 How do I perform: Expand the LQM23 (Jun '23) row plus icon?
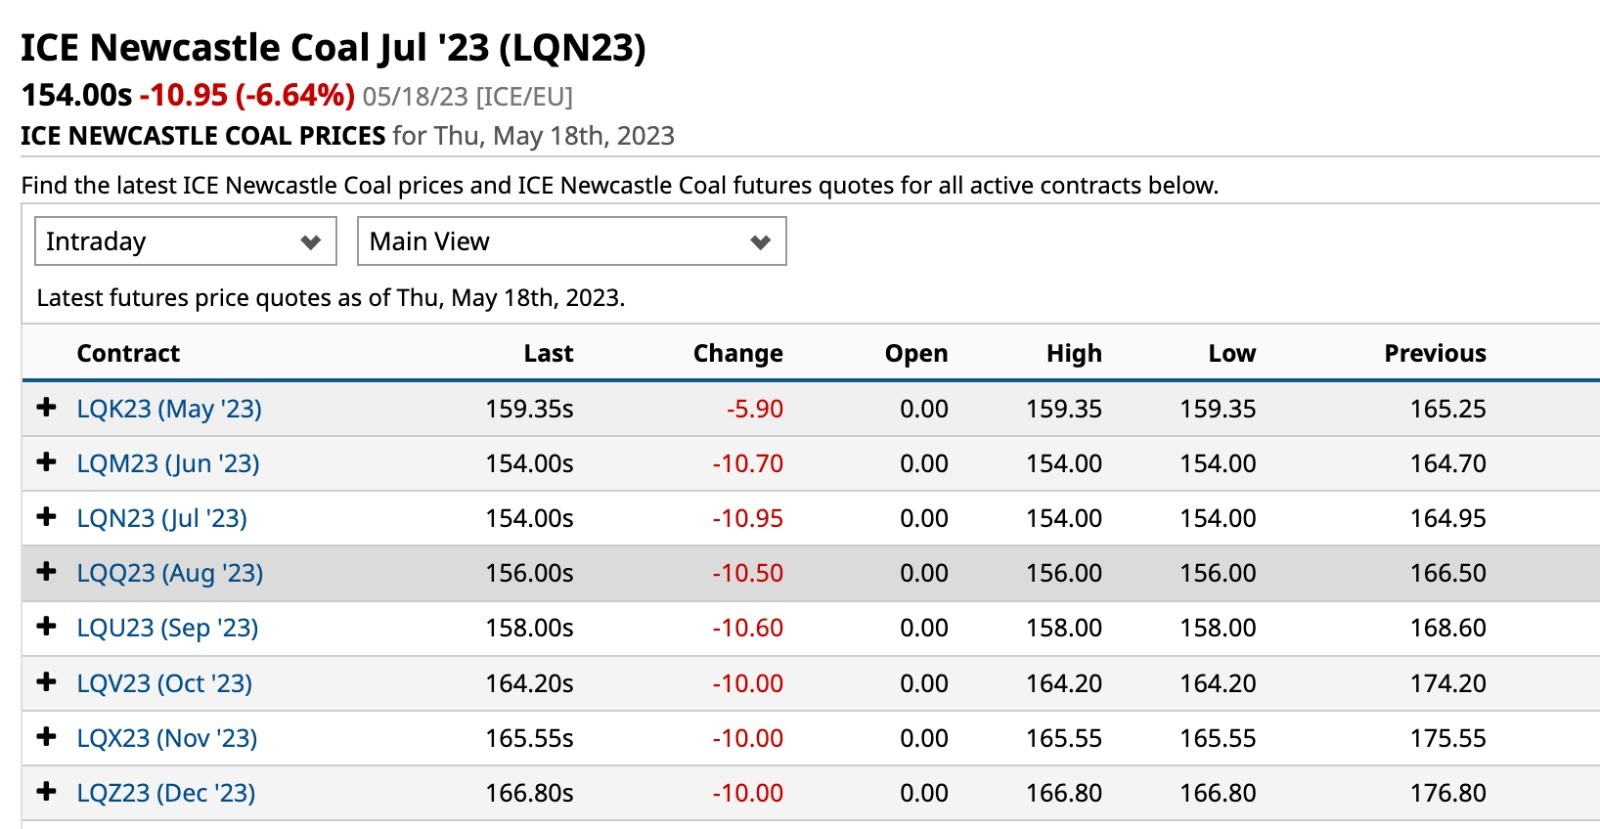tap(46, 462)
